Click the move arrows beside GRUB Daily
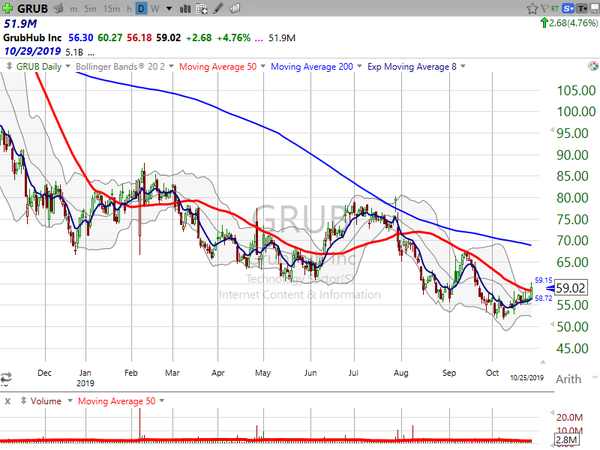This screenshot has width=600, height=450. click(9, 66)
